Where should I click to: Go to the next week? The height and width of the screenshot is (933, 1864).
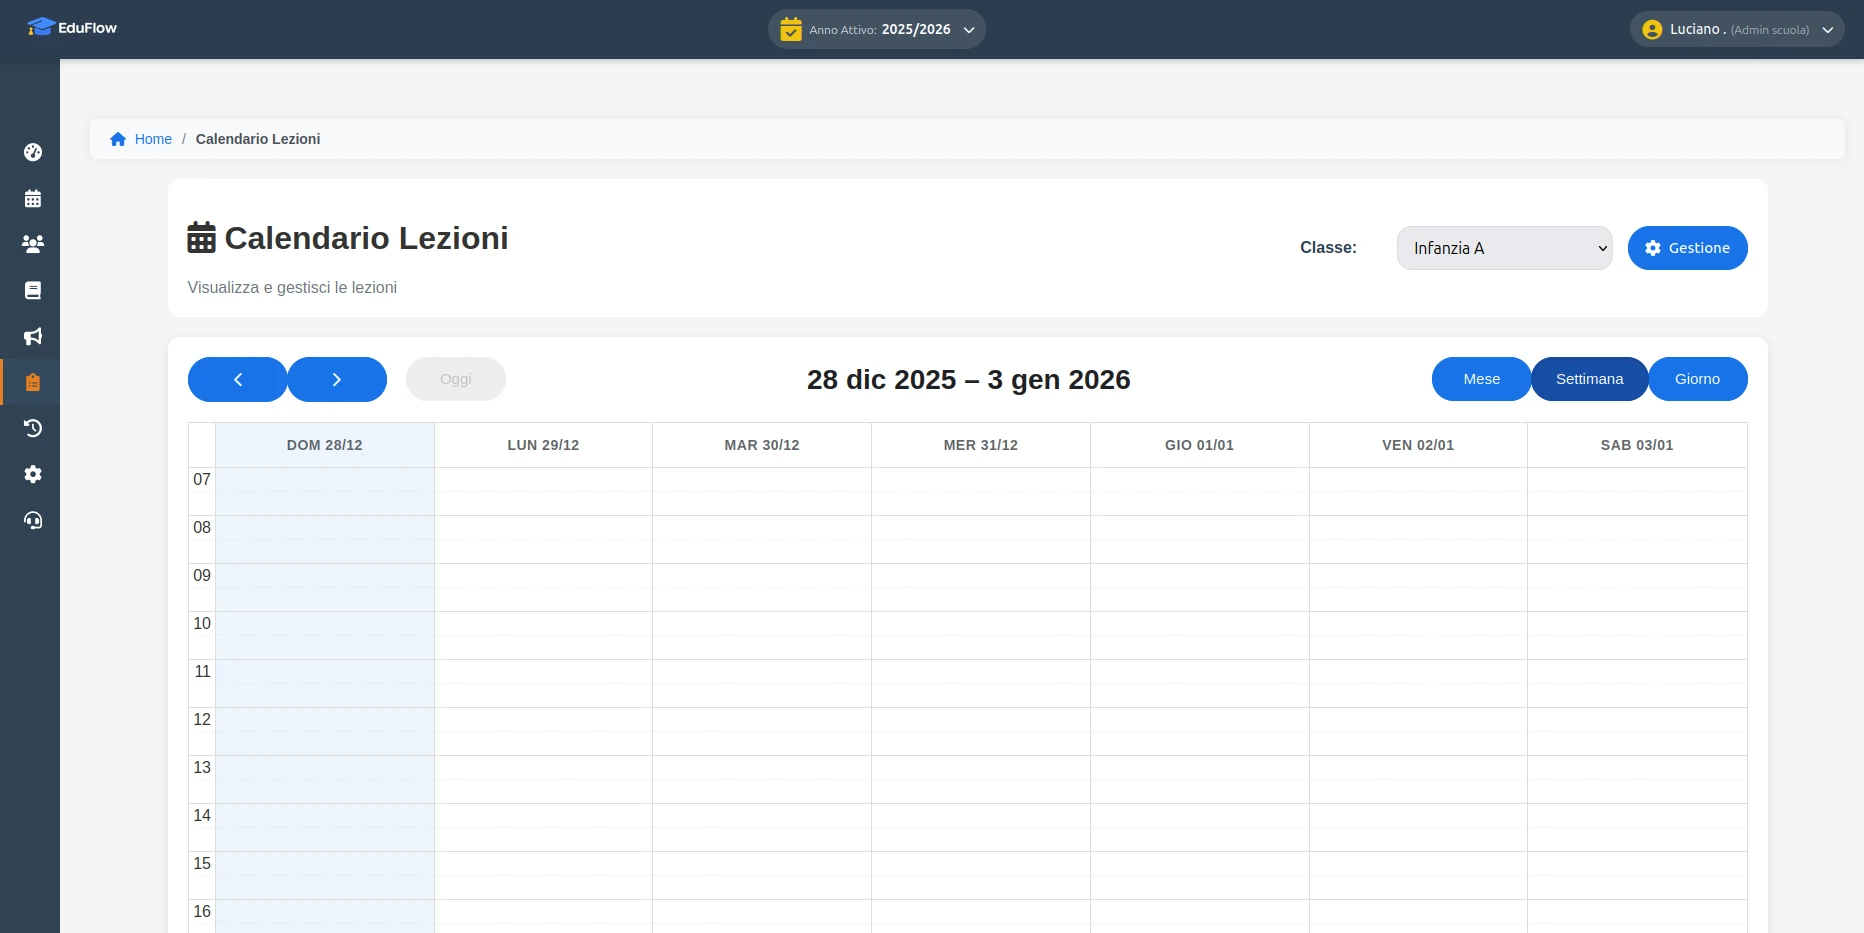click(x=337, y=379)
